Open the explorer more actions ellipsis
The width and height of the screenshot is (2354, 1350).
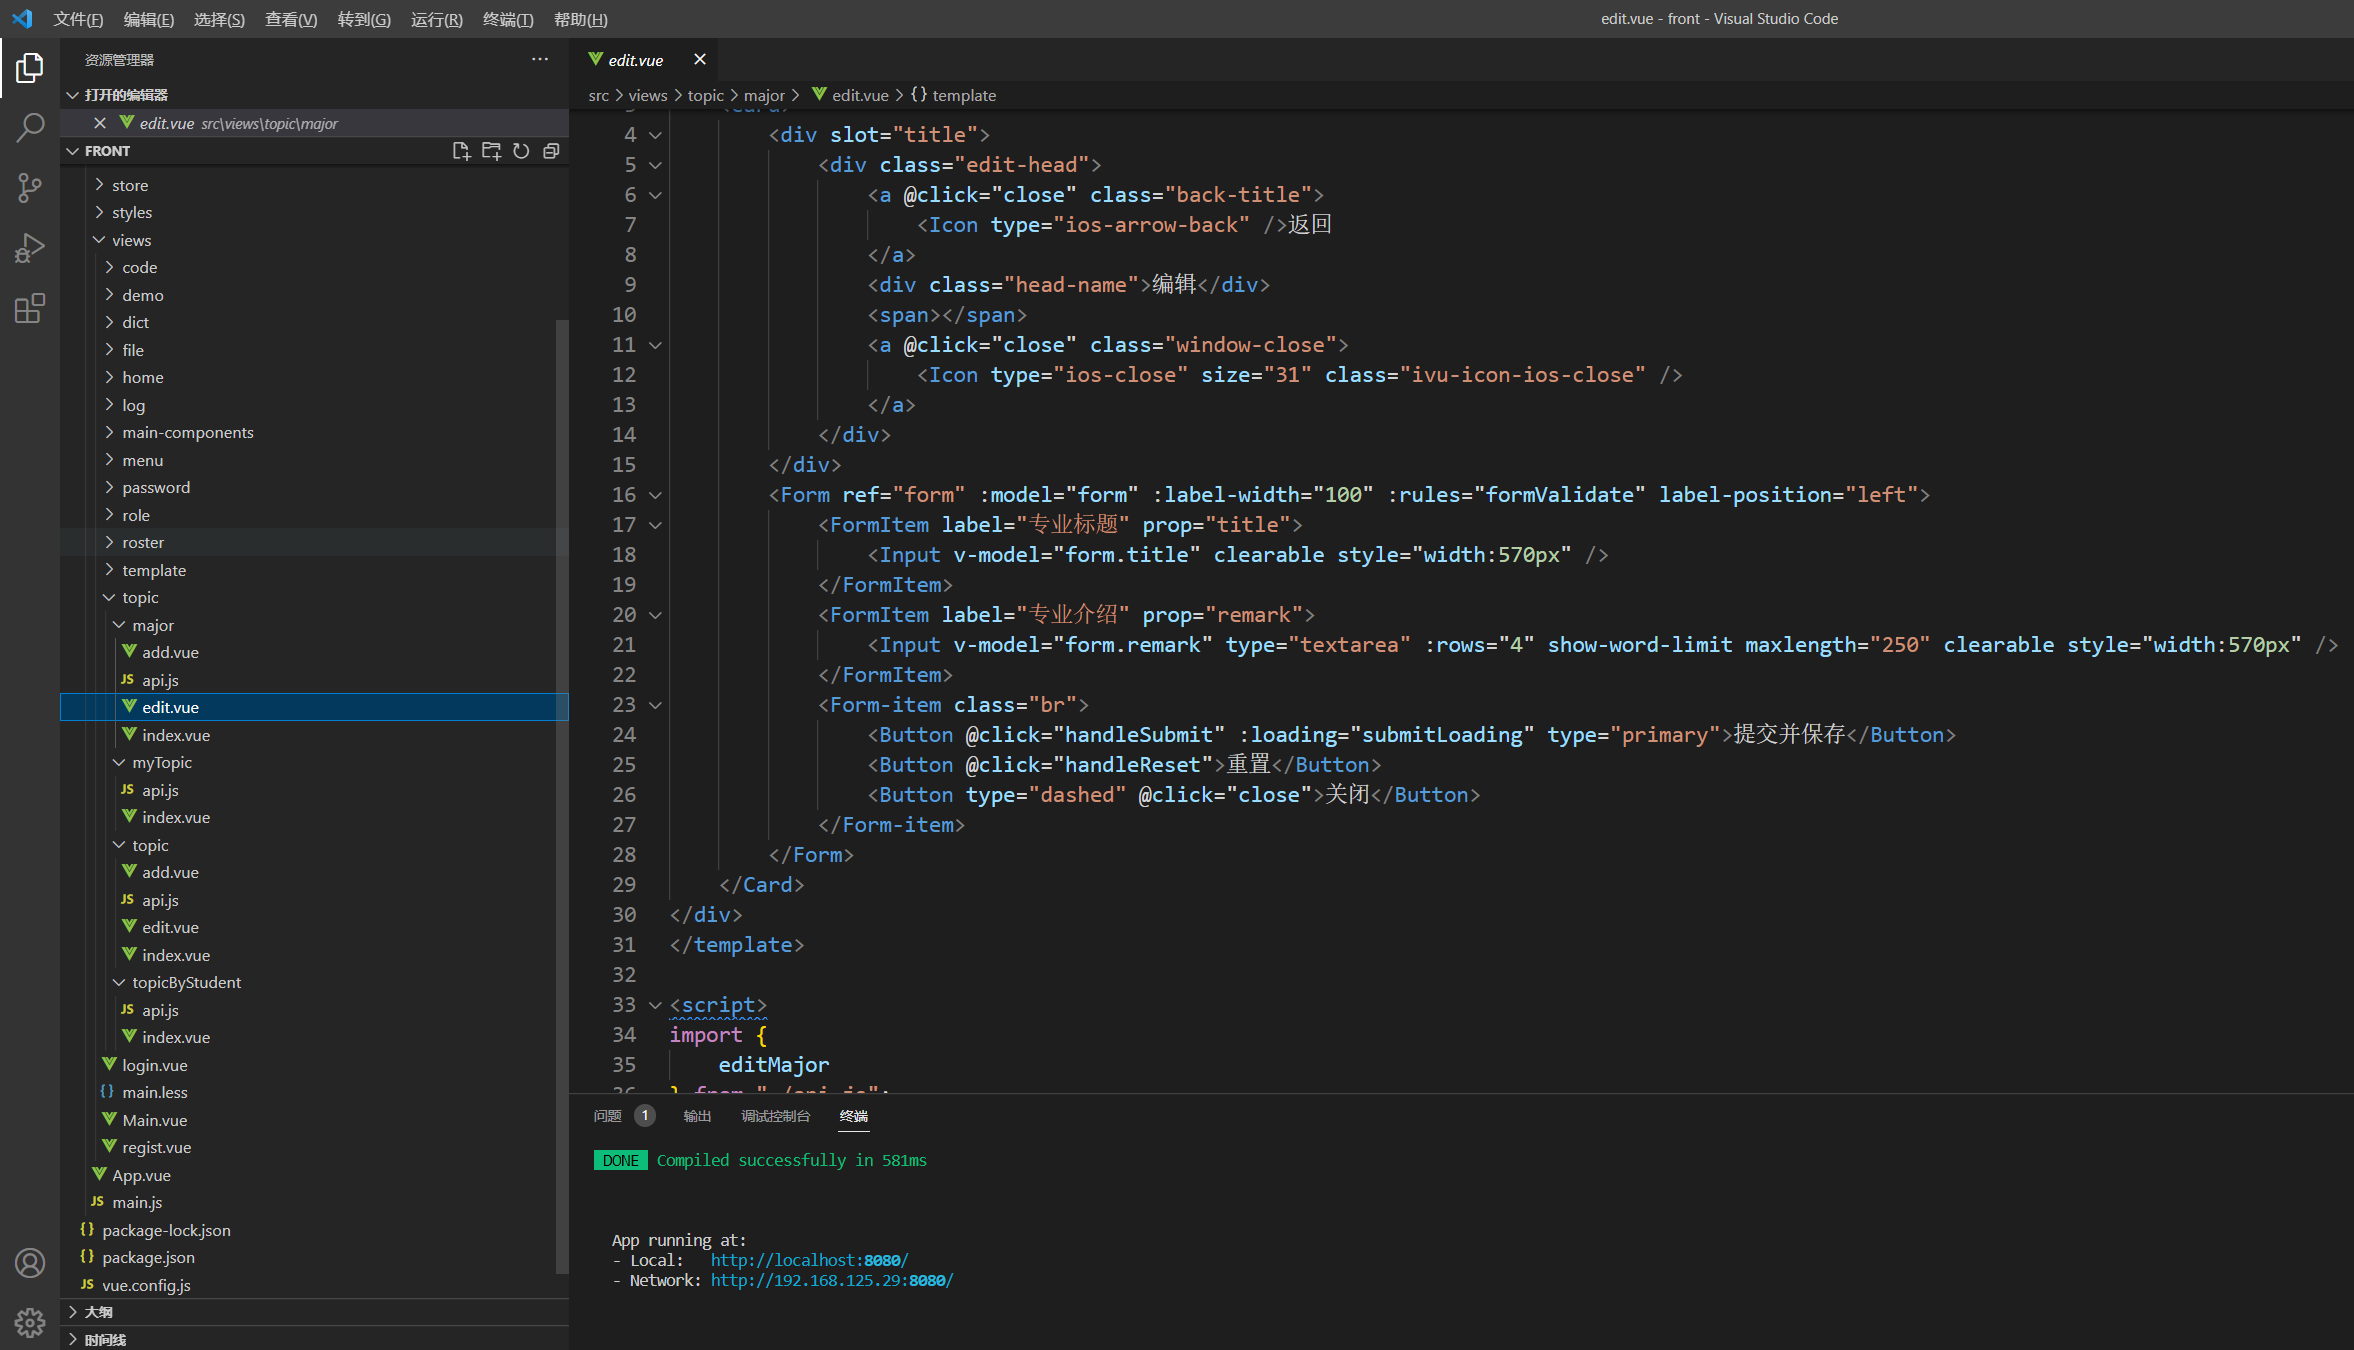pos(540,60)
